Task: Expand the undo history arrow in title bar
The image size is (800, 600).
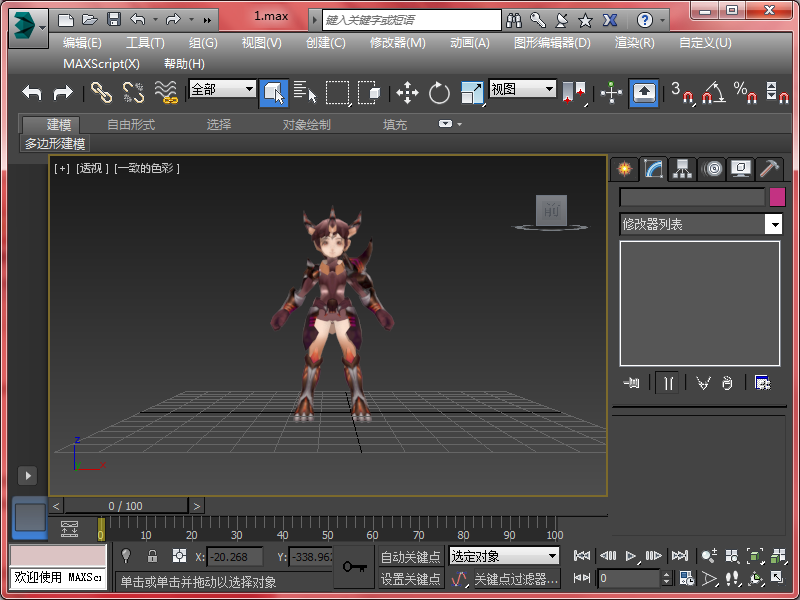Action: point(155,20)
